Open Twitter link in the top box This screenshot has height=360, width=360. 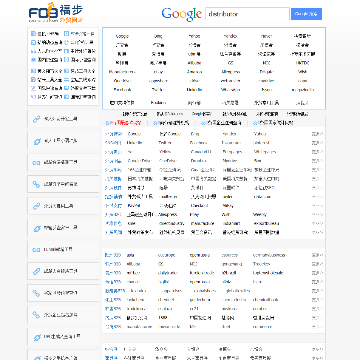point(158,90)
